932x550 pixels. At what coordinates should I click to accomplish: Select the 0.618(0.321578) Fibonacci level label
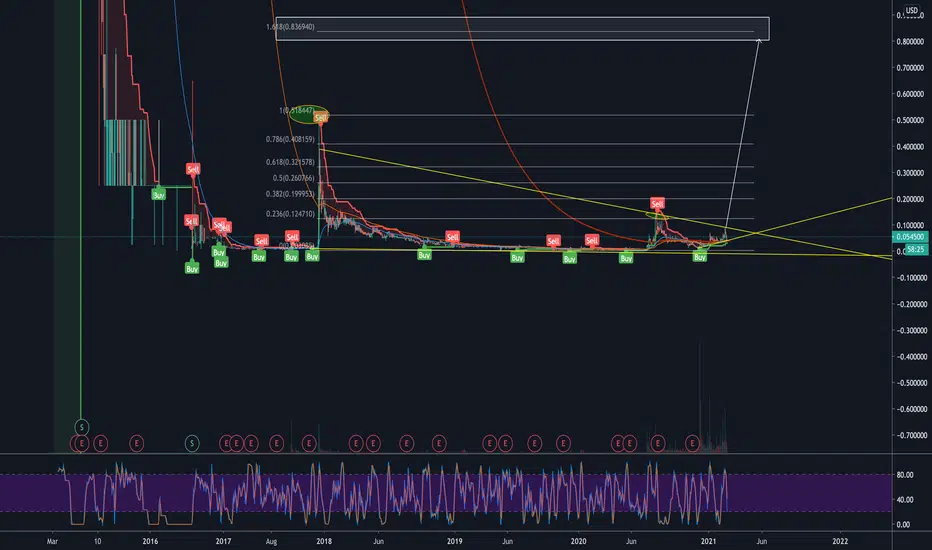(x=290, y=162)
